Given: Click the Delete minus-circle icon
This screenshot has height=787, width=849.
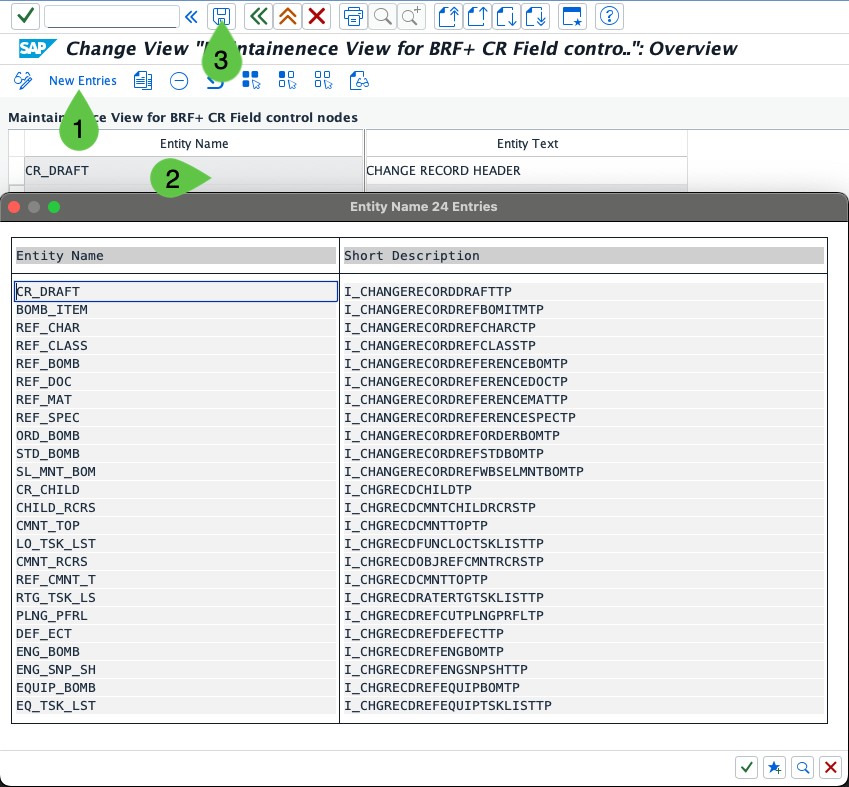Looking at the screenshot, I should [178, 81].
